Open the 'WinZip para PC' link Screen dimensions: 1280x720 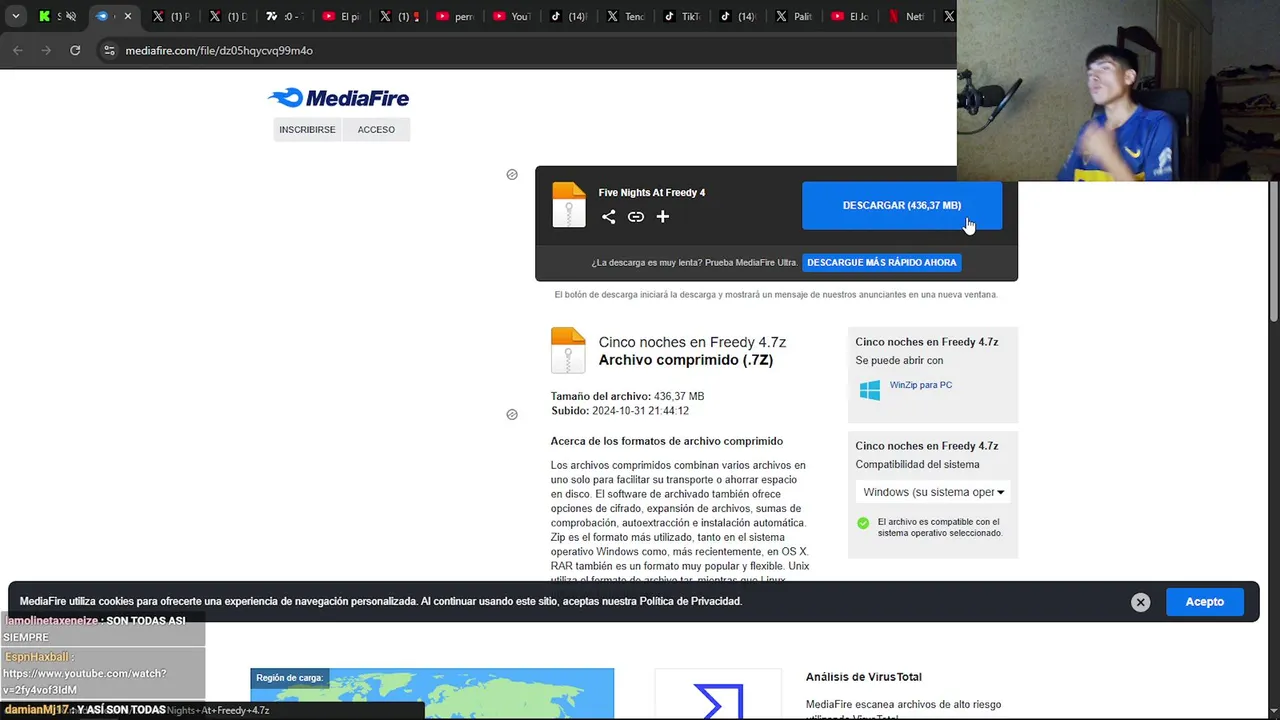tap(920, 385)
